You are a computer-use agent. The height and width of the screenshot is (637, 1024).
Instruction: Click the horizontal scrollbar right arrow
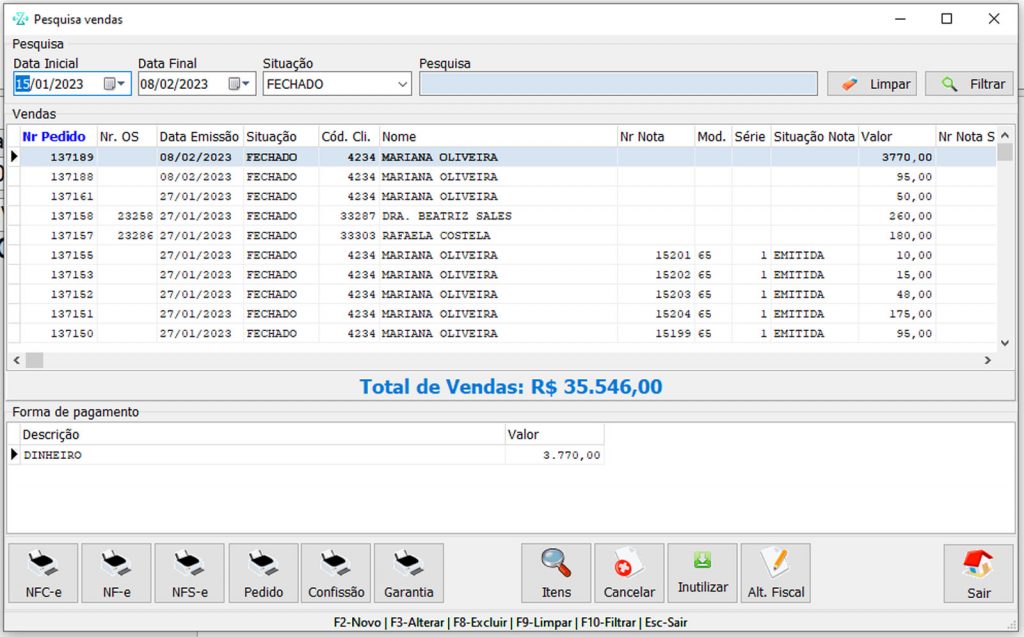pos(989,360)
